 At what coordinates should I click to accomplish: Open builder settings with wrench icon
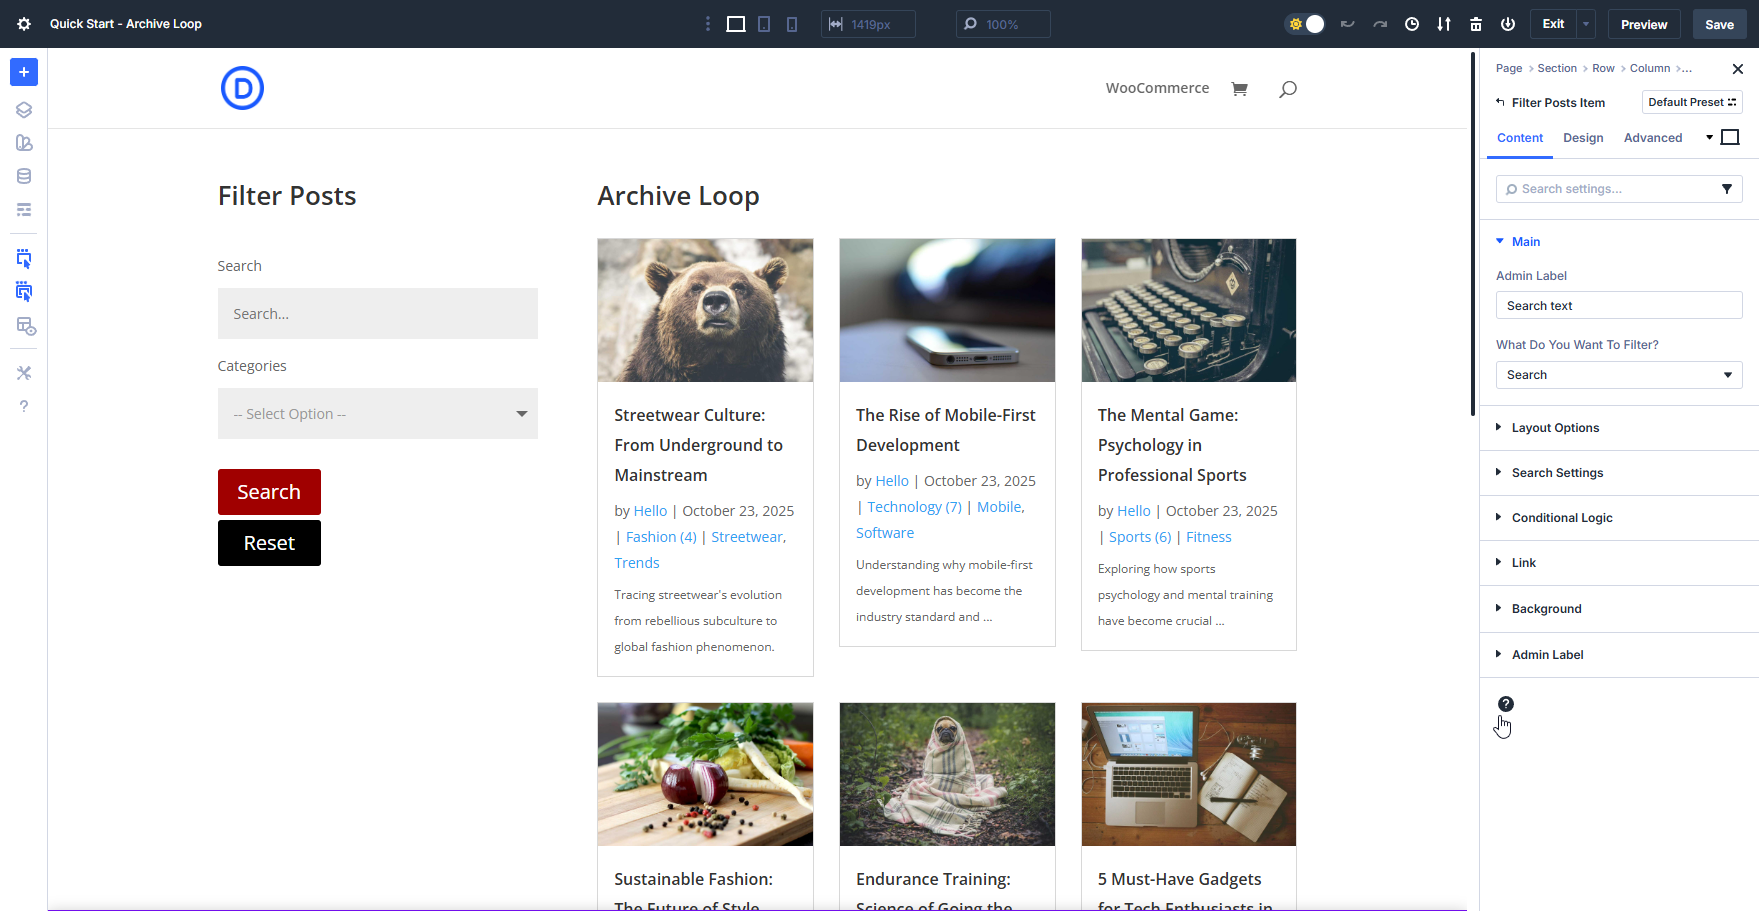pos(24,372)
